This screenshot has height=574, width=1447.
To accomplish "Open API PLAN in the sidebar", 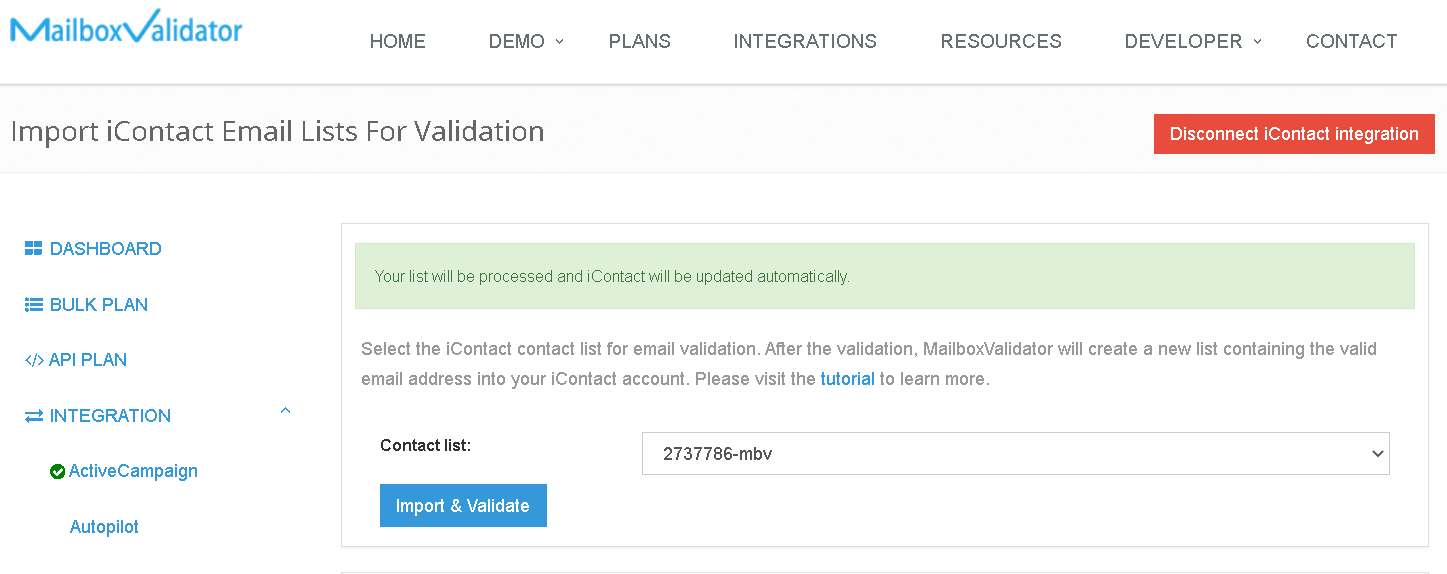I will [x=88, y=360].
